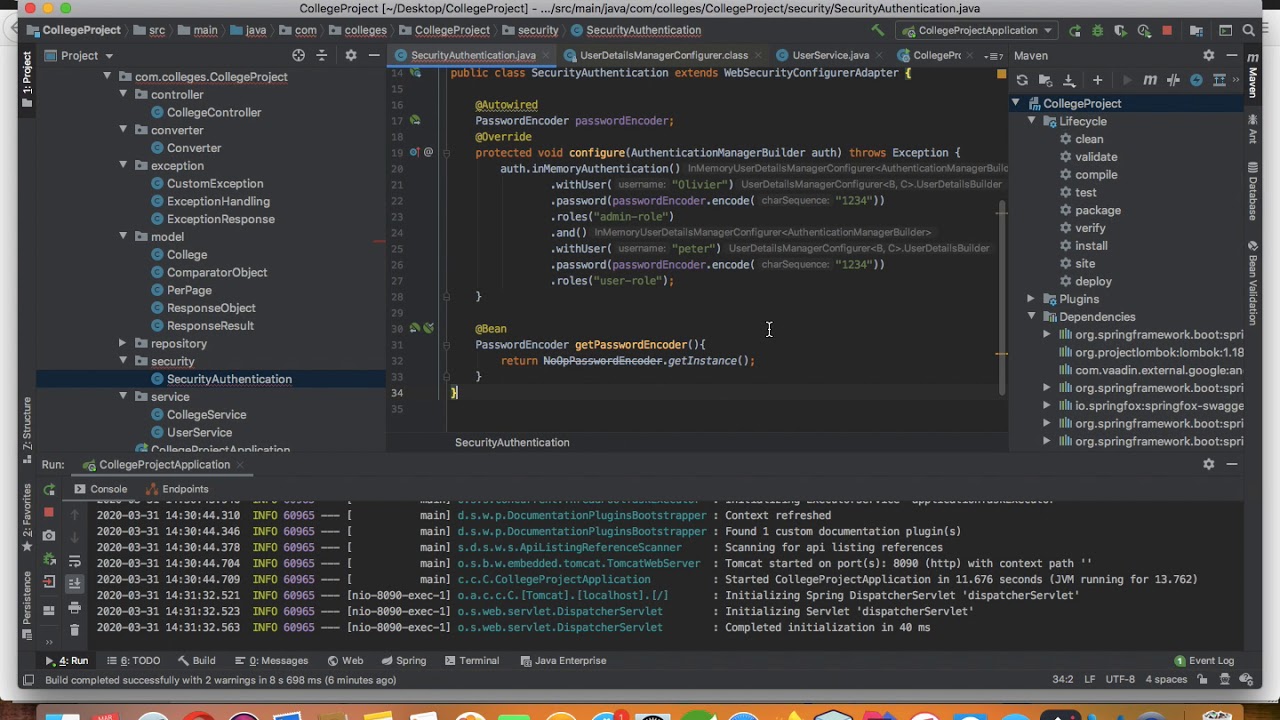Image resolution: width=1280 pixels, height=720 pixels.
Task: Click the Build project hammer icon
Action: click(877, 31)
